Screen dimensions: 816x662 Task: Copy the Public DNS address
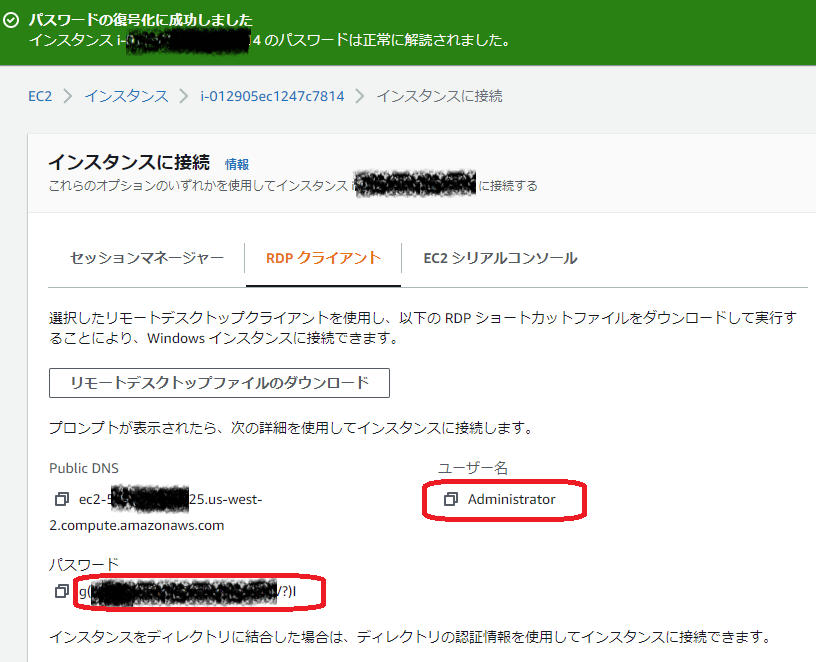coord(62,499)
